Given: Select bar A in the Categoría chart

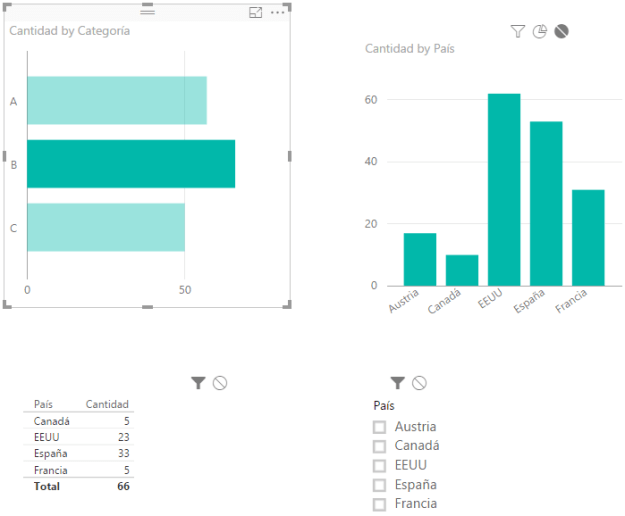Looking at the screenshot, I should point(116,100).
